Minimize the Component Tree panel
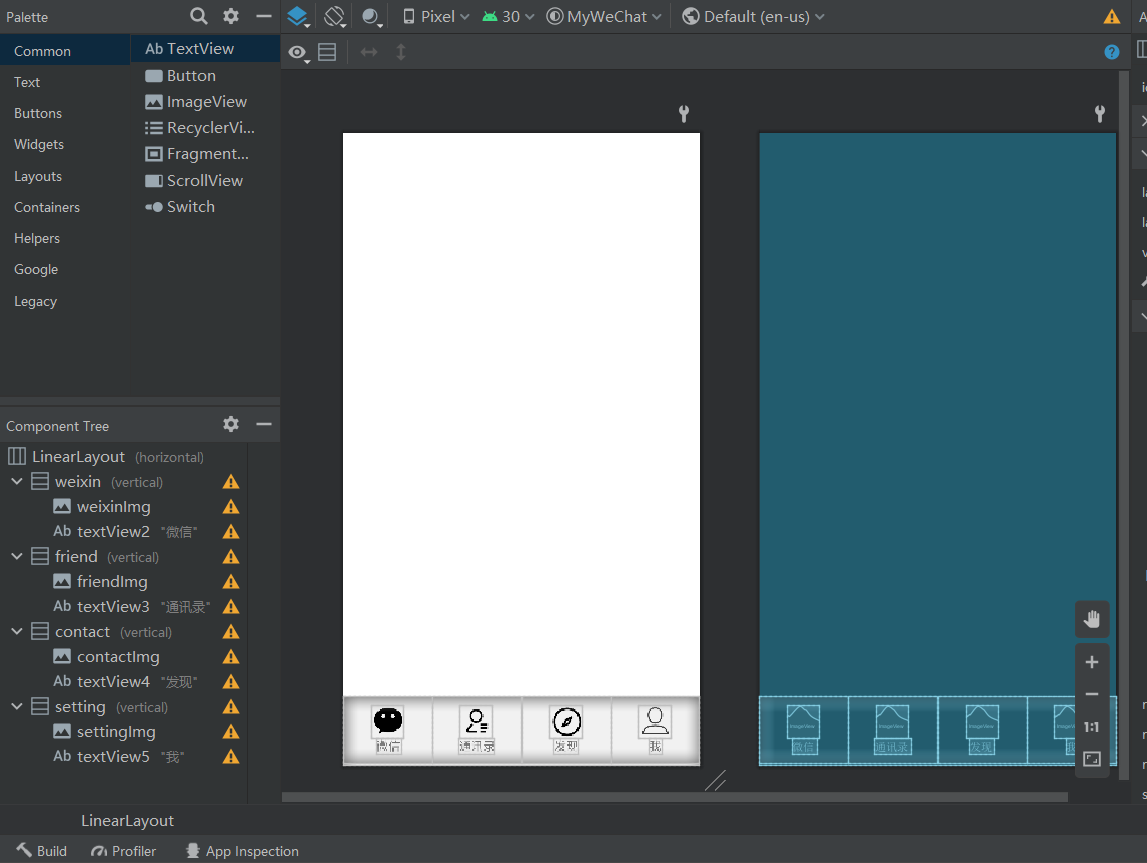 [x=263, y=424]
